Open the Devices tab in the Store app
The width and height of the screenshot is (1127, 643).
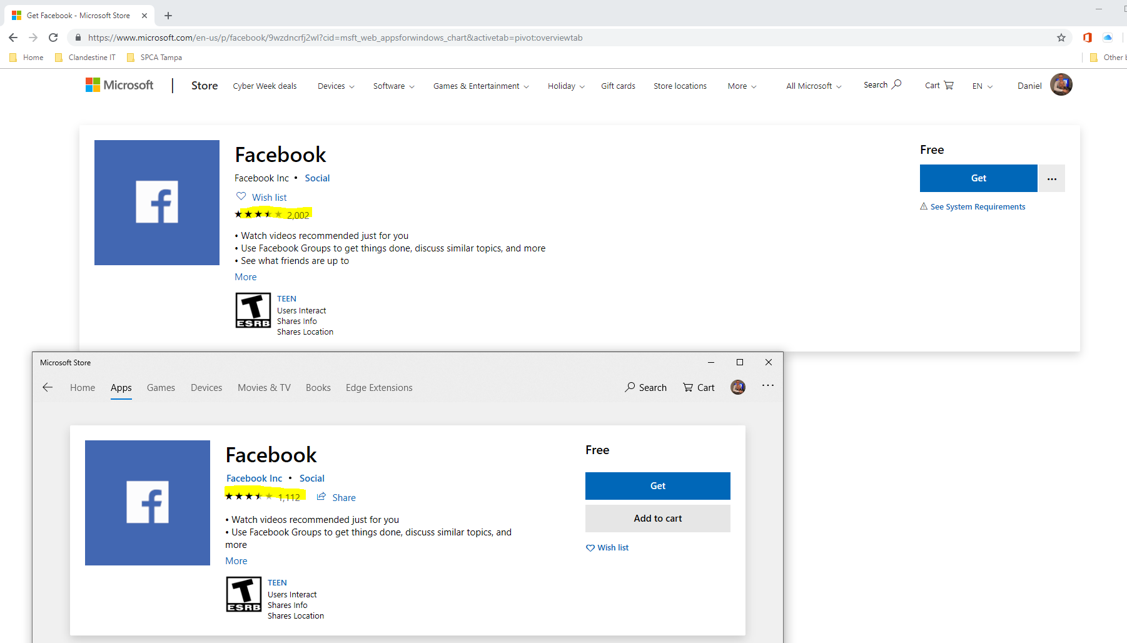[x=206, y=387]
